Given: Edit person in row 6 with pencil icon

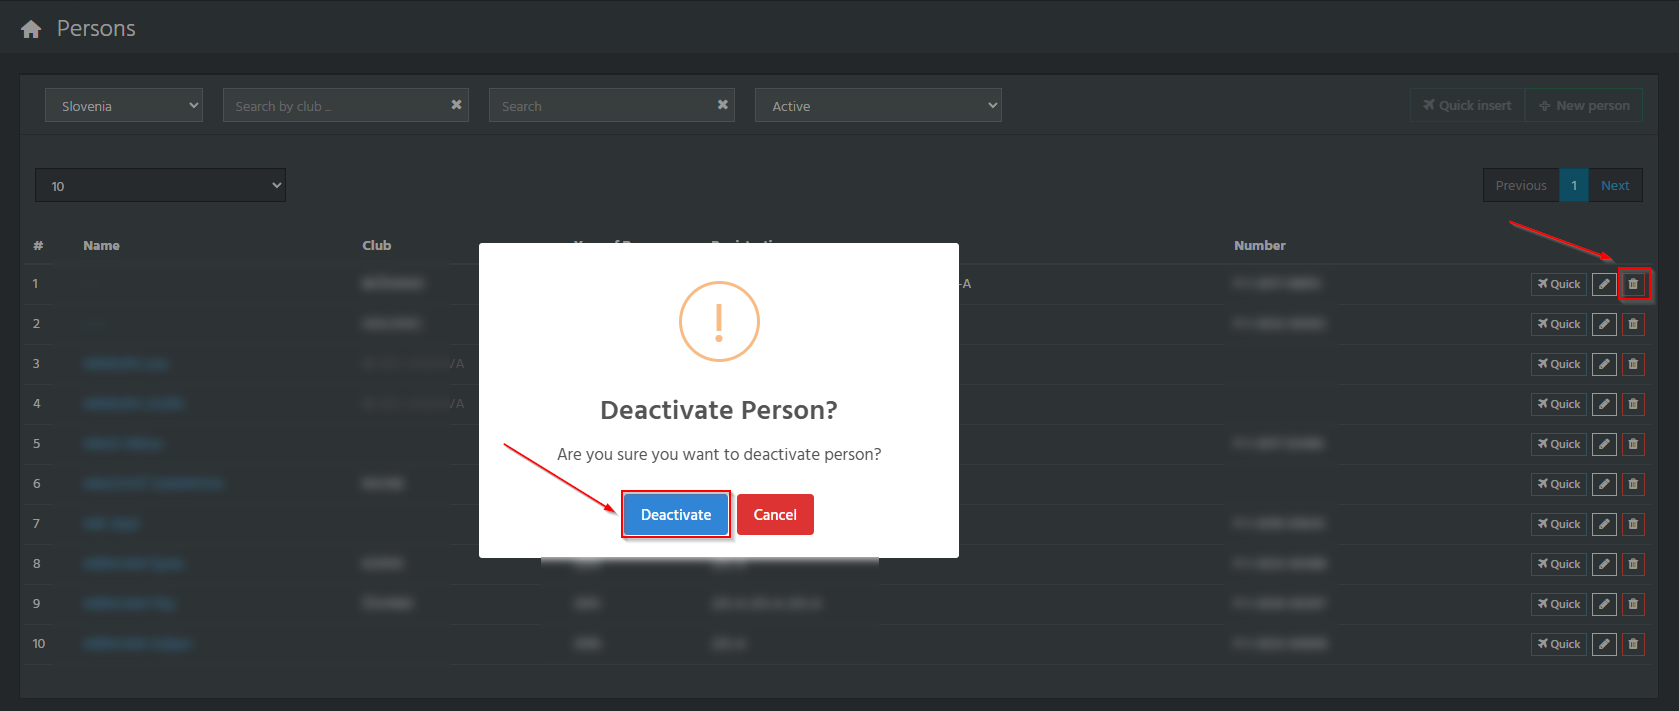Looking at the screenshot, I should tap(1604, 484).
